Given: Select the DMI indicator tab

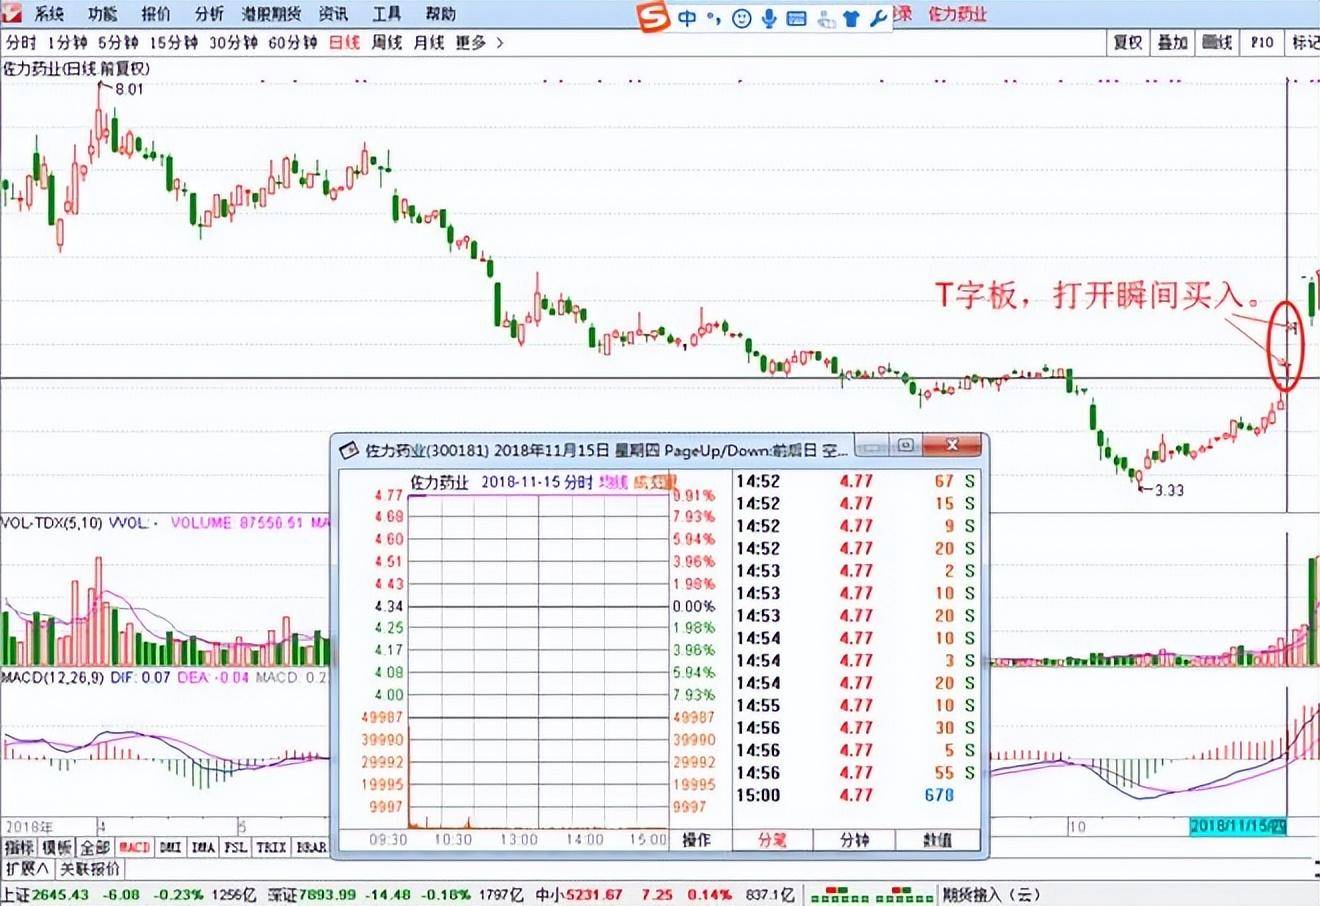Looking at the screenshot, I should tap(170, 847).
